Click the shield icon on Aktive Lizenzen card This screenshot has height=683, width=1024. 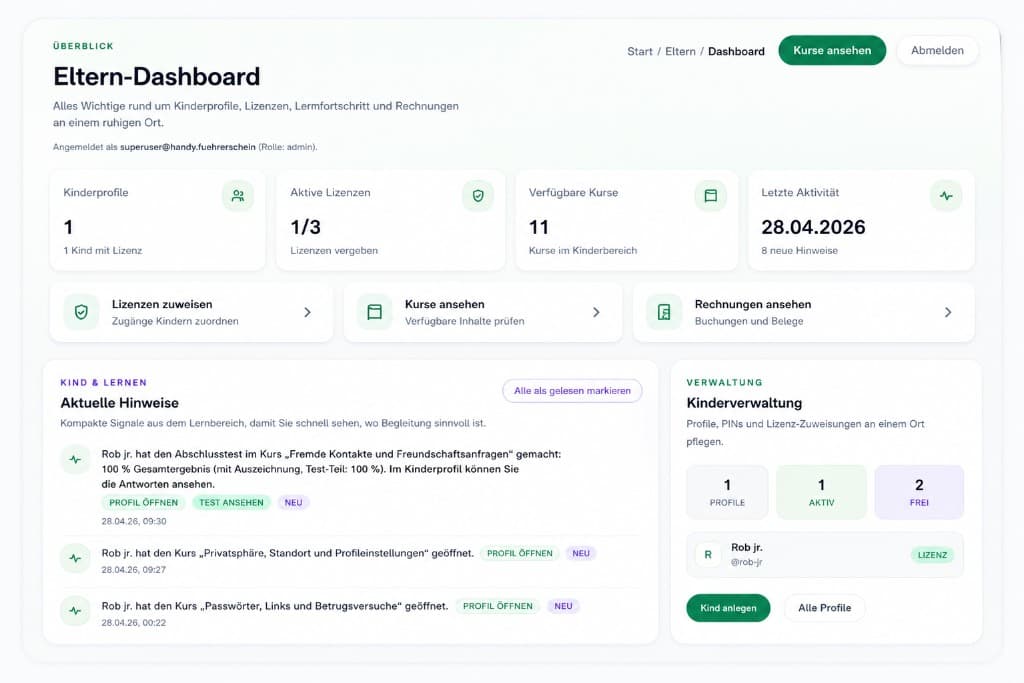[478, 196]
